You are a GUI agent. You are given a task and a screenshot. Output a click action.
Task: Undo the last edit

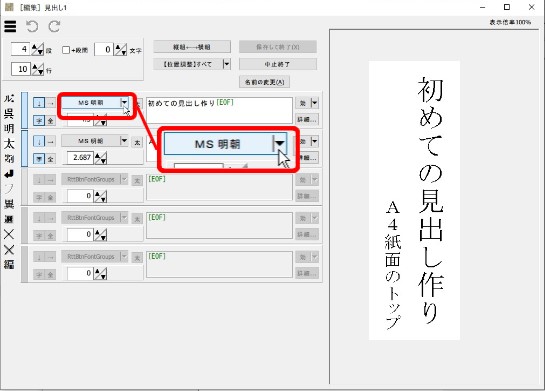(x=32, y=26)
